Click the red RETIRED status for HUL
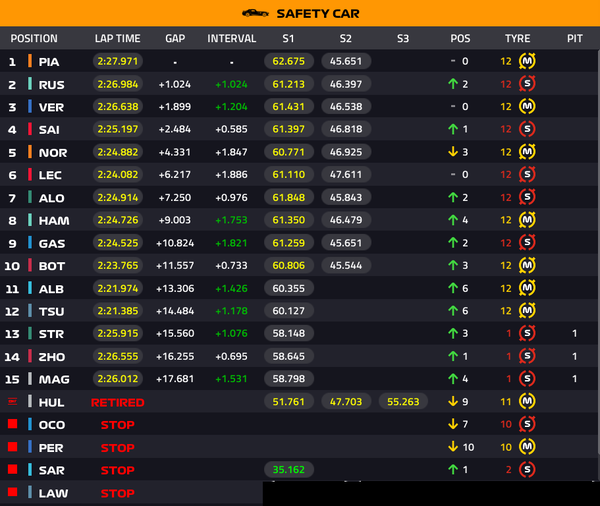This screenshot has width=600, height=506. pyautogui.click(x=117, y=402)
